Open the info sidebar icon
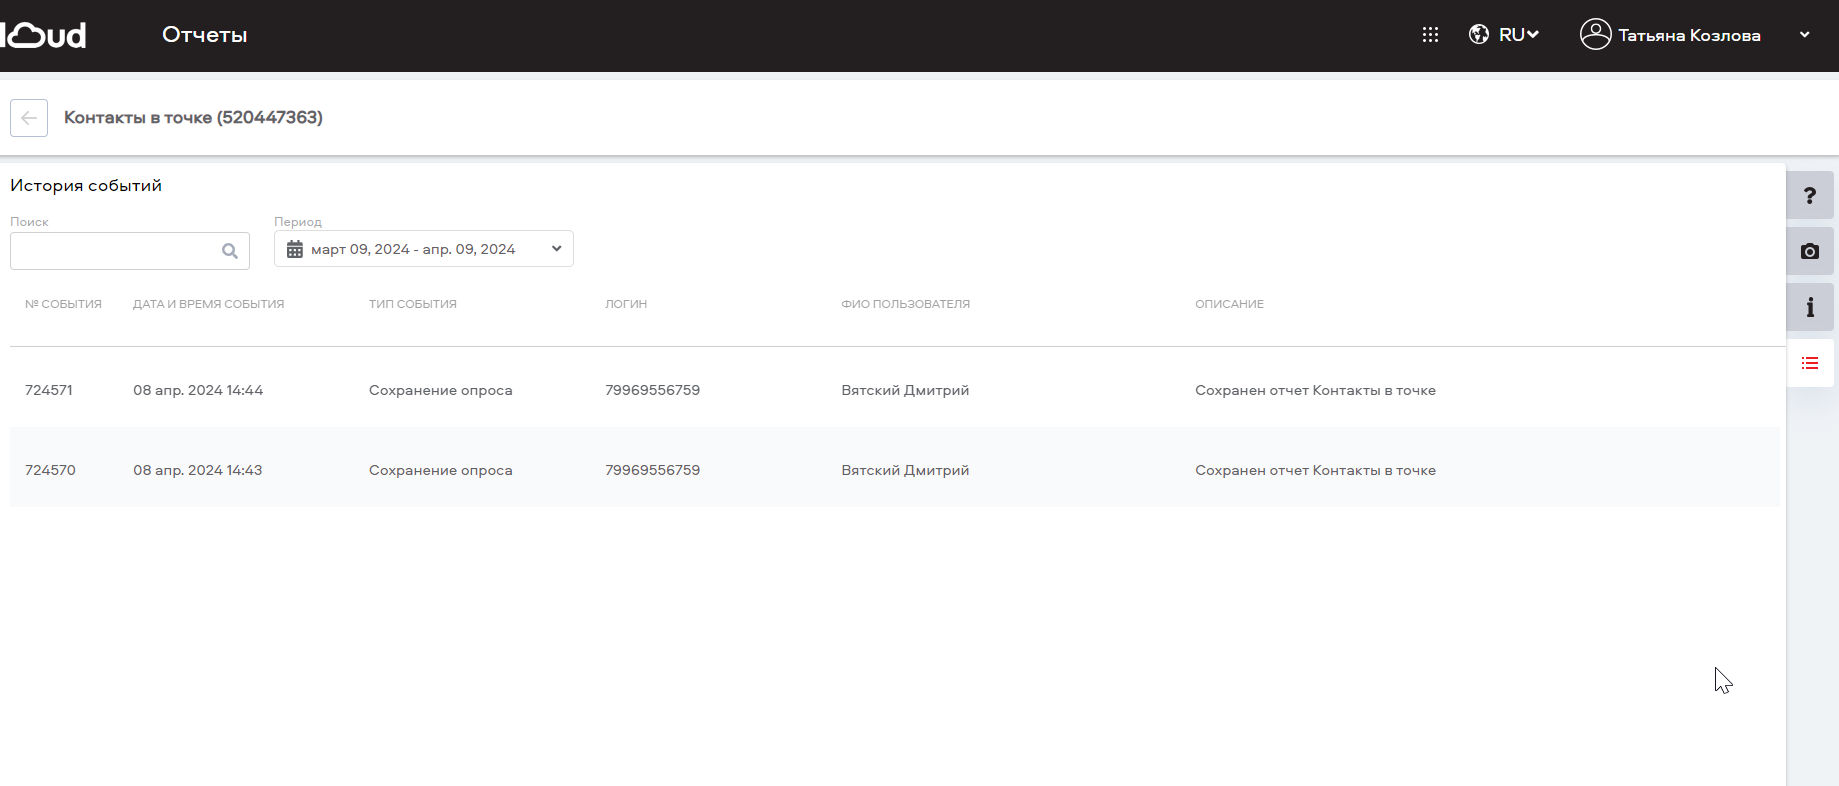The image size is (1839, 786). tap(1810, 307)
